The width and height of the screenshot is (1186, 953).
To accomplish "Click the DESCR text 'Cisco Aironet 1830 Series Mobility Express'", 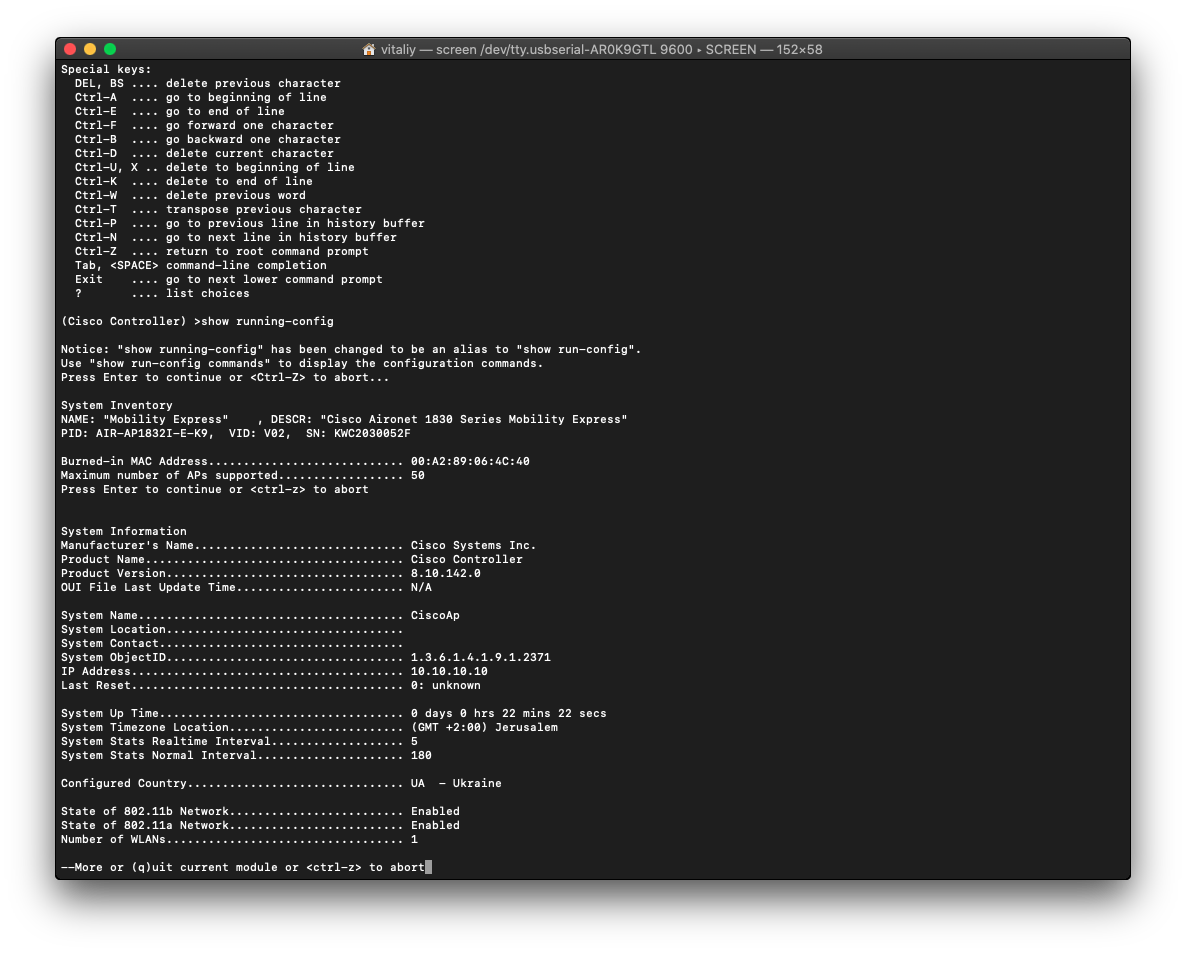I will (x=473, y=419).
